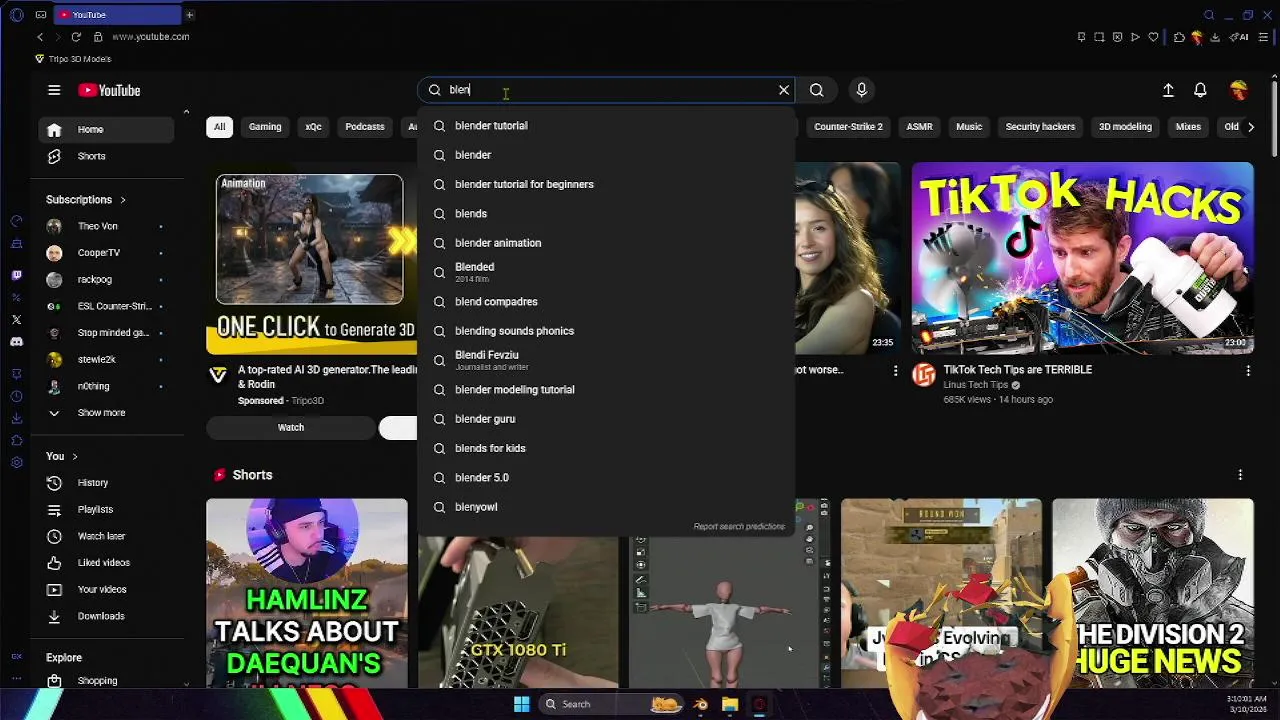Screen dimensions: 1280x720
Task: Select the Counter-Strike 2 filter chip
Action: click(x=848, y=127)
